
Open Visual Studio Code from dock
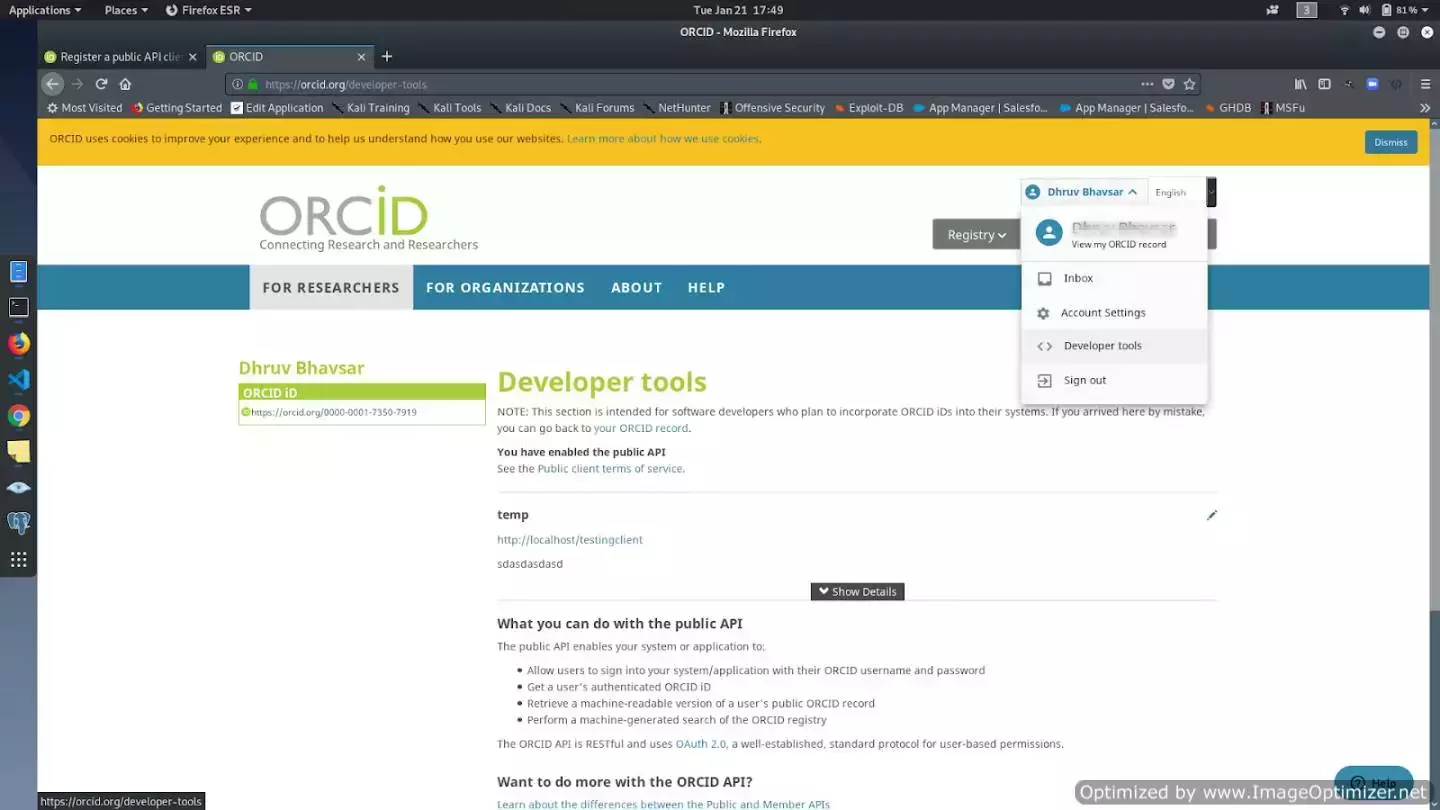coord(18,380)
